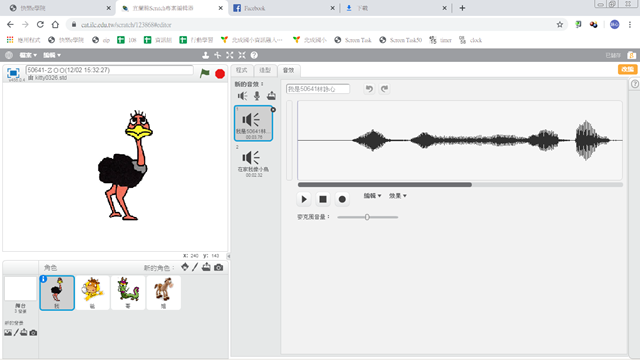Play the selected sound
Screen dimensions: 640x360
click(x=304, y=199)
